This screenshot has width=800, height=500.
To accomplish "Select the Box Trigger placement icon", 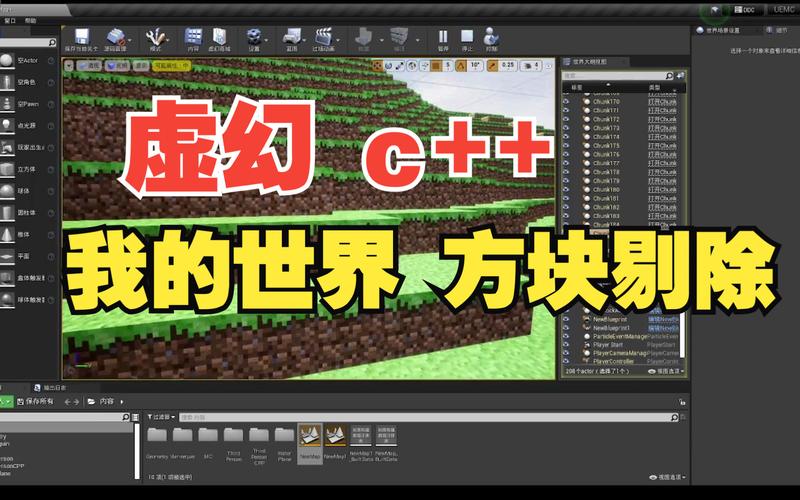I will click(x=7, y=278).
